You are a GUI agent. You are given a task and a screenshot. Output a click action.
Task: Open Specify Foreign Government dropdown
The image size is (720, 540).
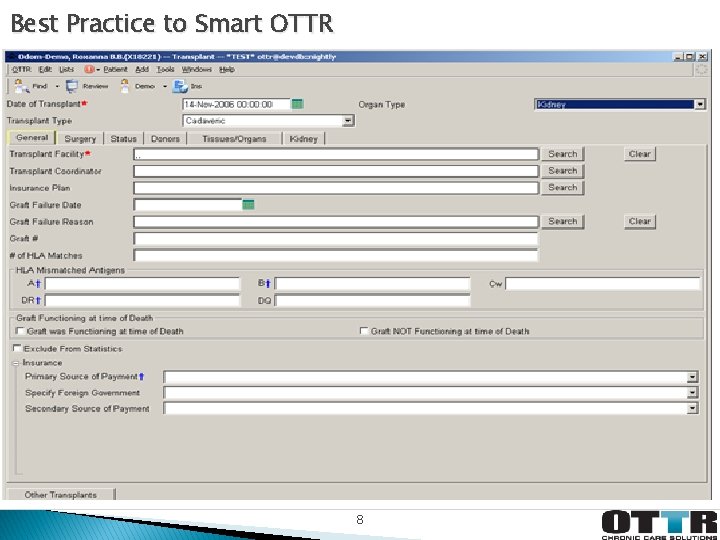(692, 393)
